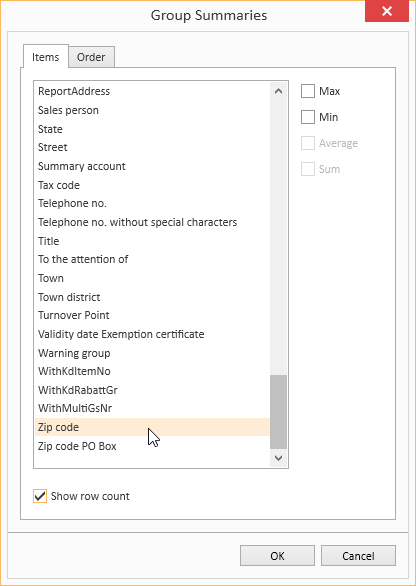The height and width of the screenshot is (586, 416).
Task: Select Sales person in the list
Action: (x=152, y=110)
